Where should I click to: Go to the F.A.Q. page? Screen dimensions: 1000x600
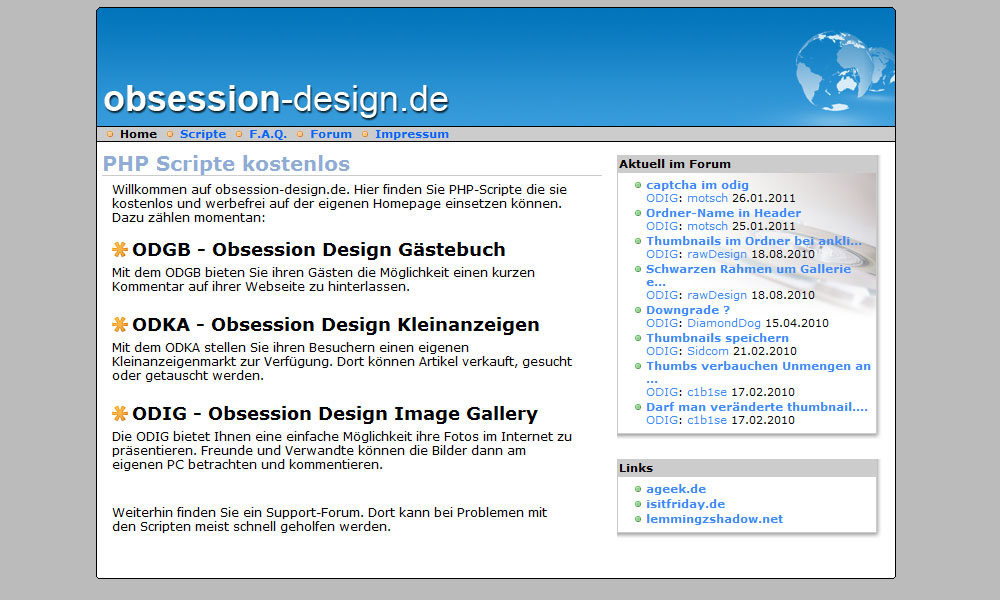coord(268,134)
